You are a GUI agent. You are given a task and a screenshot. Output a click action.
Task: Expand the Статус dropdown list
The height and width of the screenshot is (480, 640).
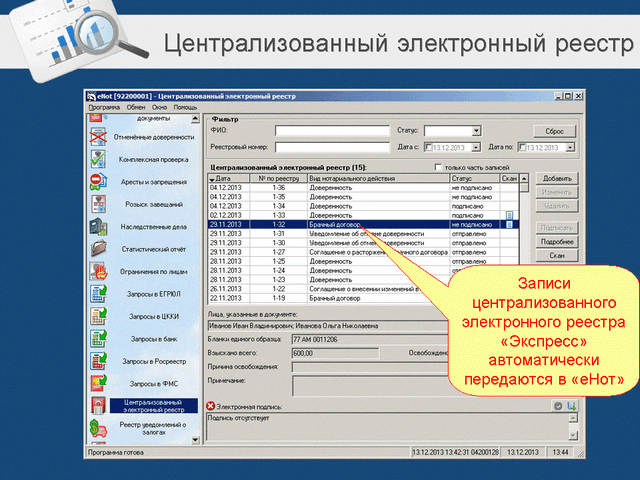(x=477, y=130)
